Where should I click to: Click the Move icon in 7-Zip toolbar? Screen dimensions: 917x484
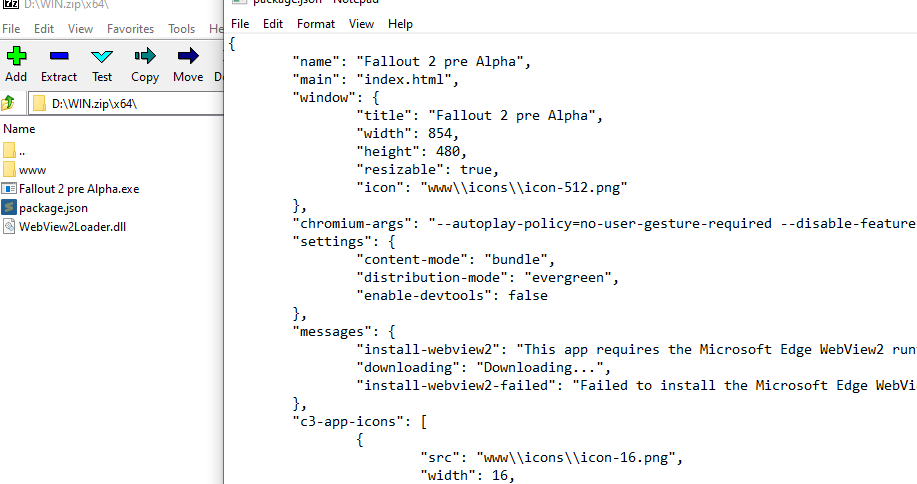click(188, 56)
